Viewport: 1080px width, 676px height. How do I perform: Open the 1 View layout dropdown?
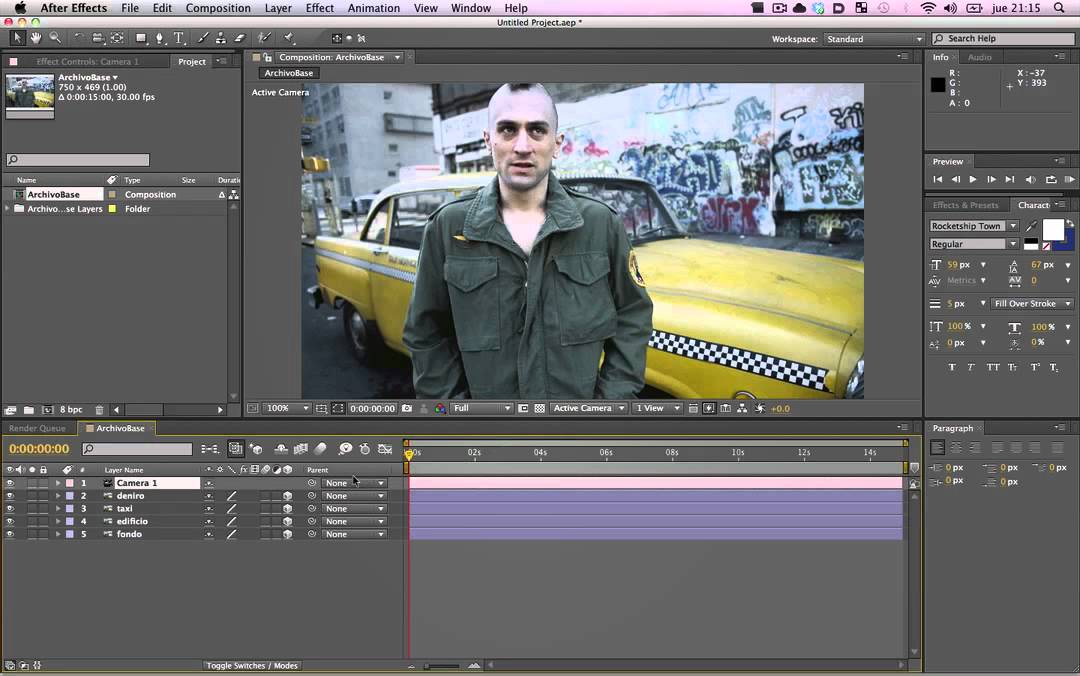(x=657, y=408)
